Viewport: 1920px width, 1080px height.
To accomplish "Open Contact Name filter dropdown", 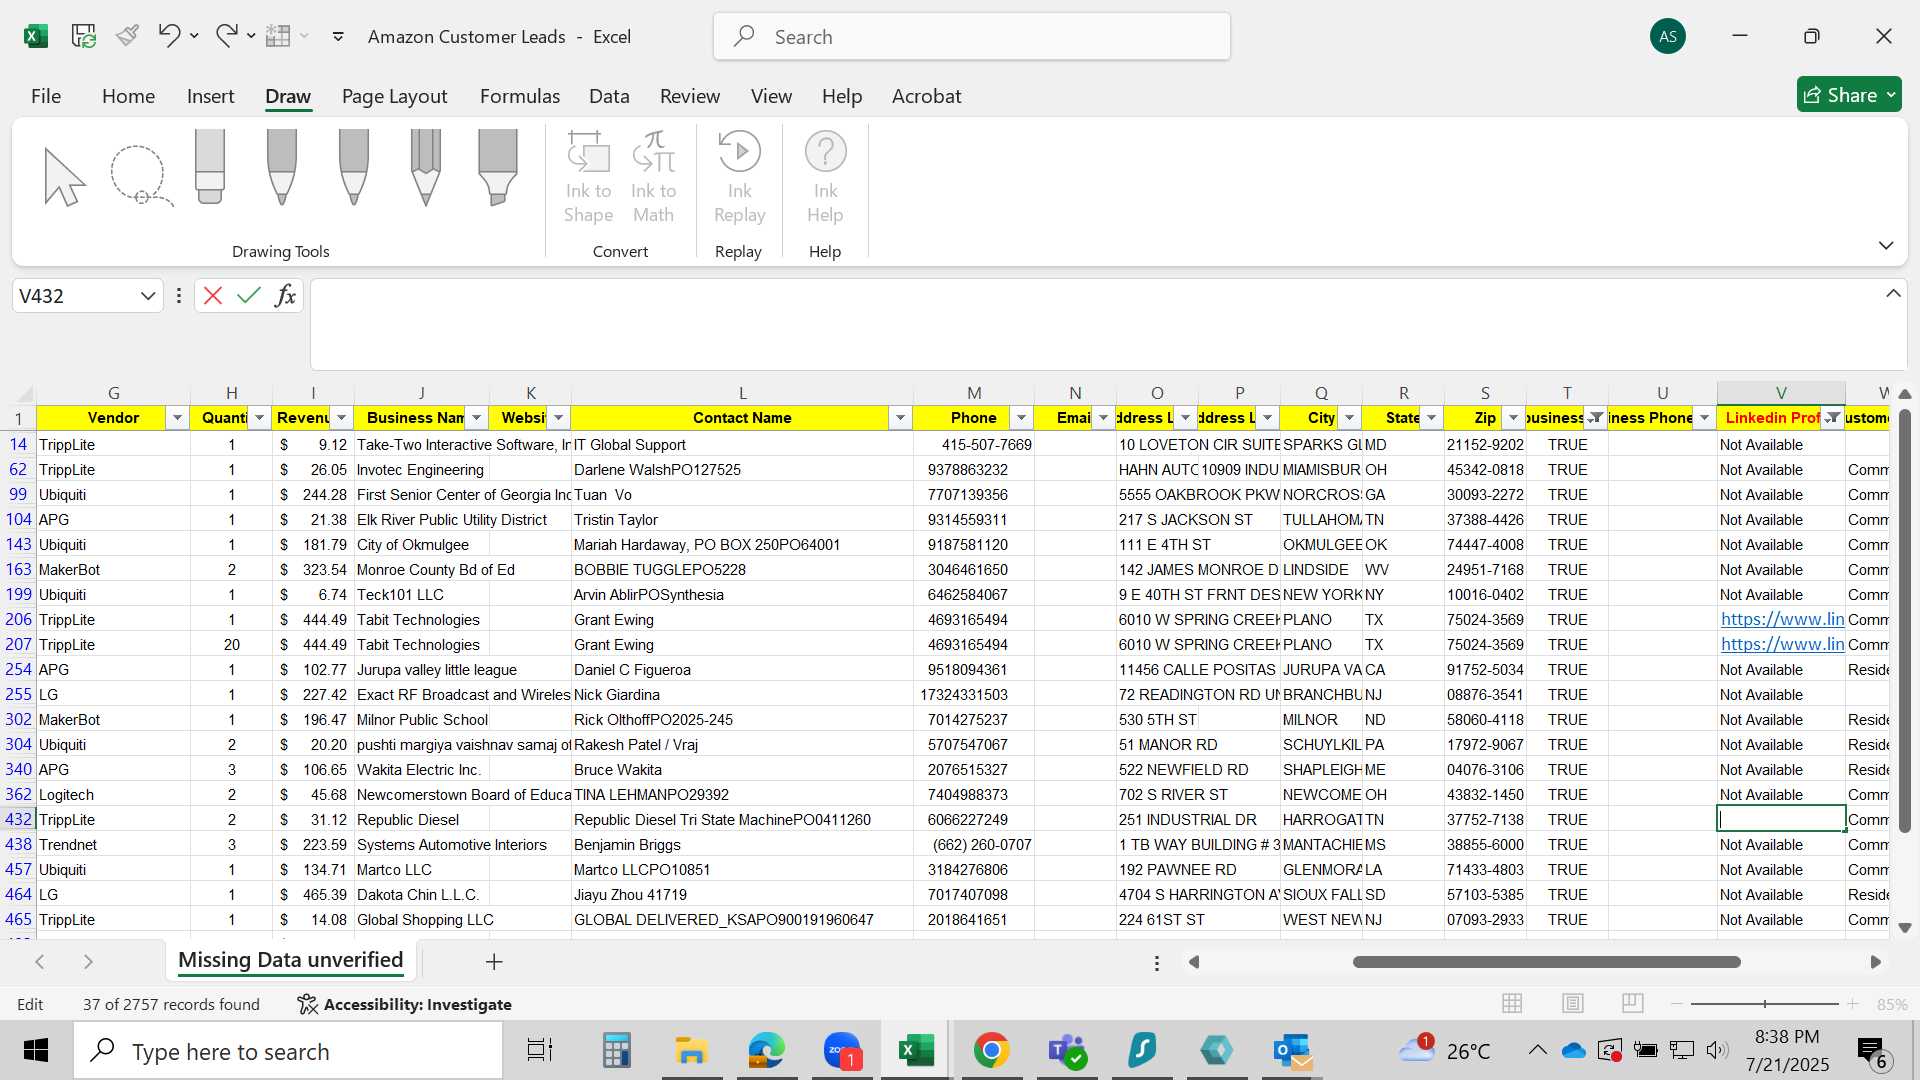I will (900, 418).
